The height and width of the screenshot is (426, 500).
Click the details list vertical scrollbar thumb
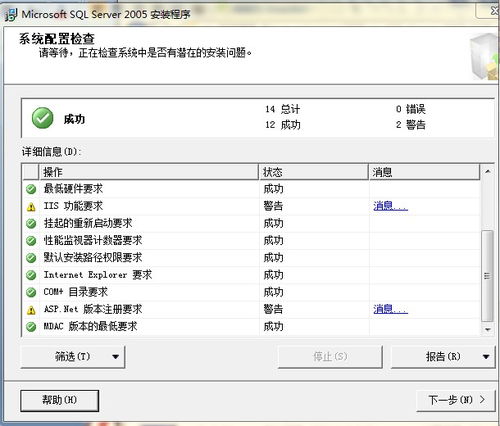(487, 276)
